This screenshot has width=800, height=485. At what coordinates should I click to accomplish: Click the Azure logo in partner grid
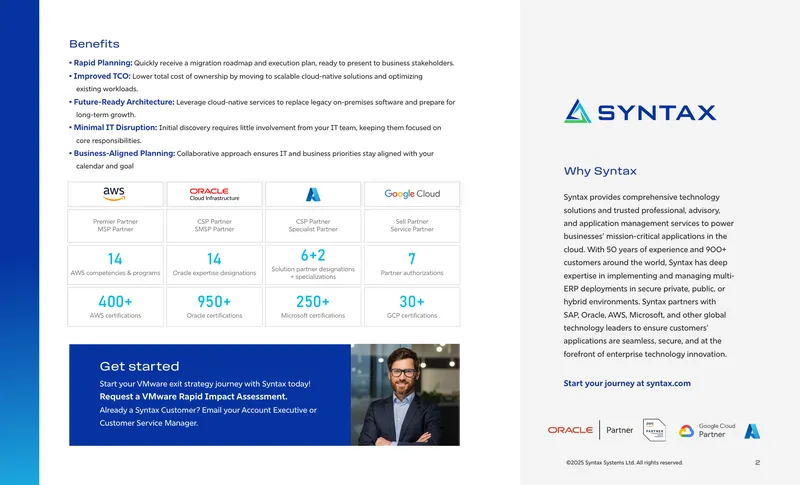[x=313, y=194]
